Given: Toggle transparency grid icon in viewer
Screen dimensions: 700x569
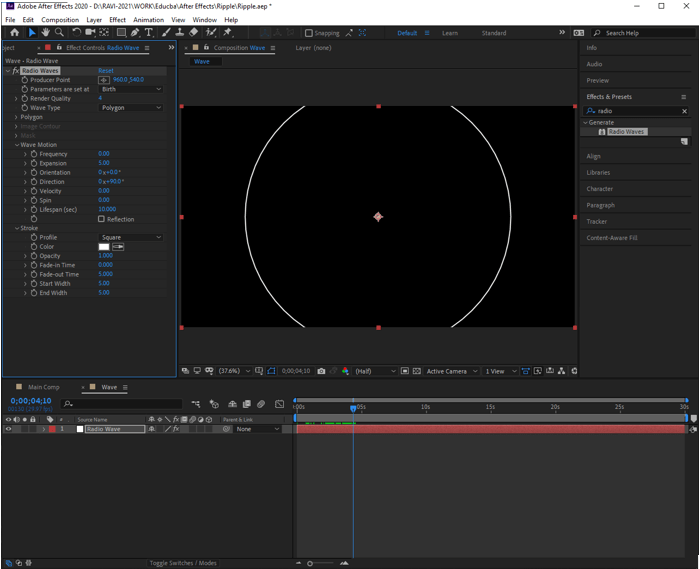Looking at the screenshot, I should (417, 371).
